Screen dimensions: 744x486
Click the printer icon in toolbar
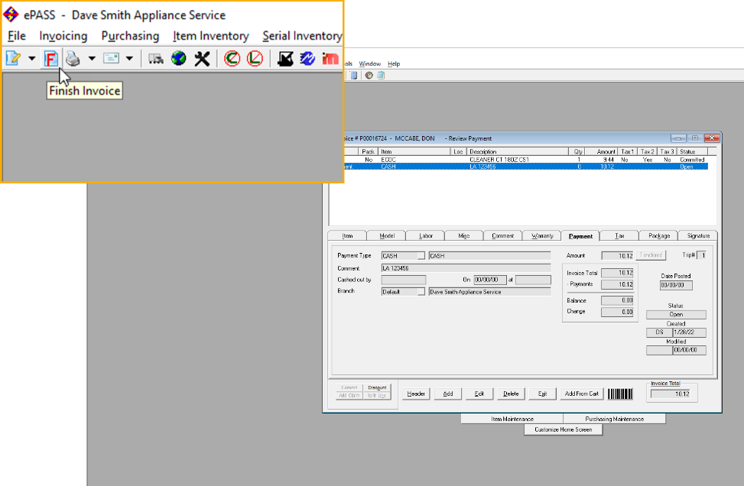point(73,59)
